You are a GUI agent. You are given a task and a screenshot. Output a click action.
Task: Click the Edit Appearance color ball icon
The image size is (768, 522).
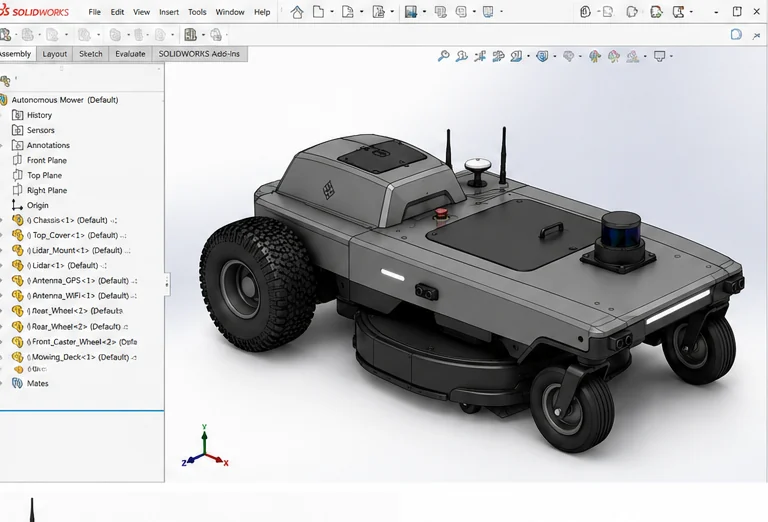595,56
